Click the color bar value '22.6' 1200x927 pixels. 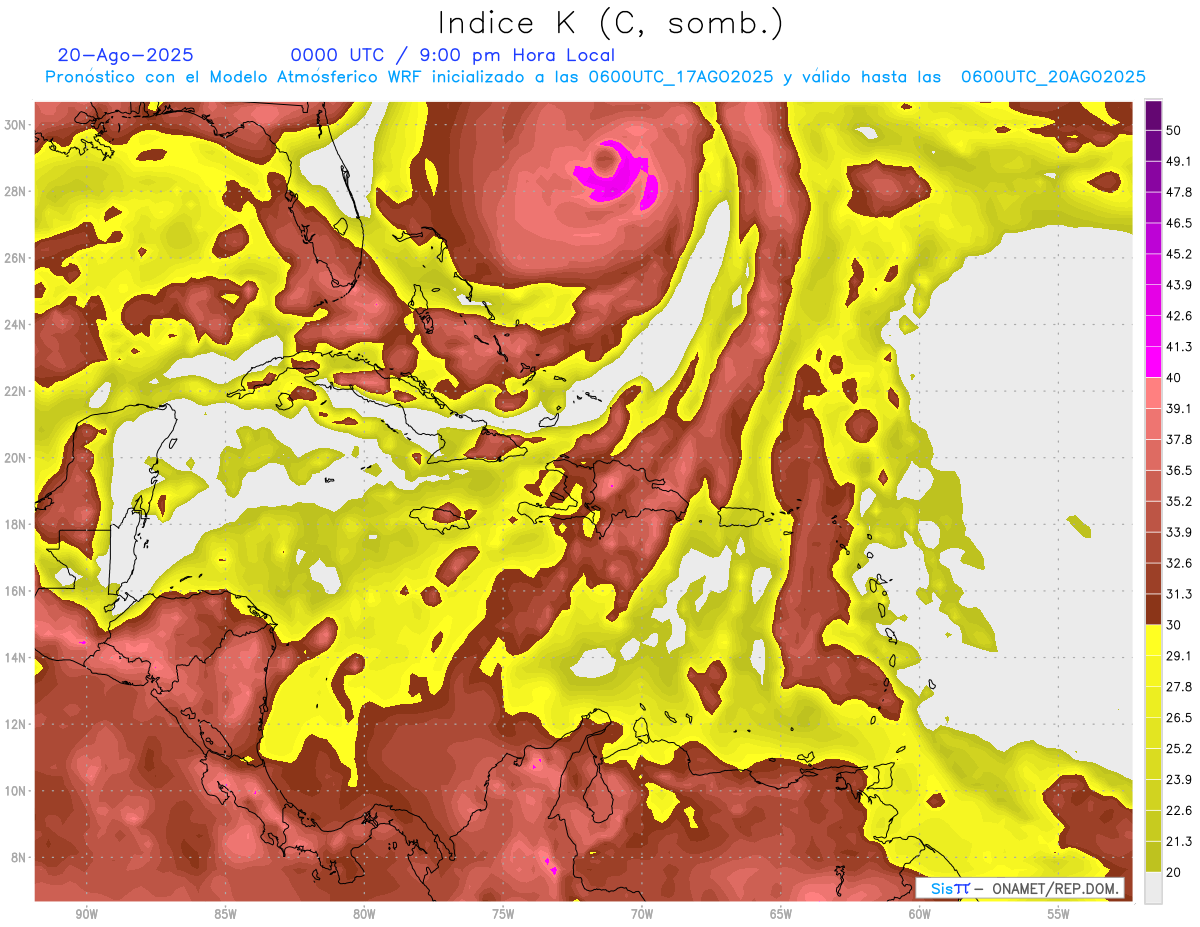[x=1178, y=810]
